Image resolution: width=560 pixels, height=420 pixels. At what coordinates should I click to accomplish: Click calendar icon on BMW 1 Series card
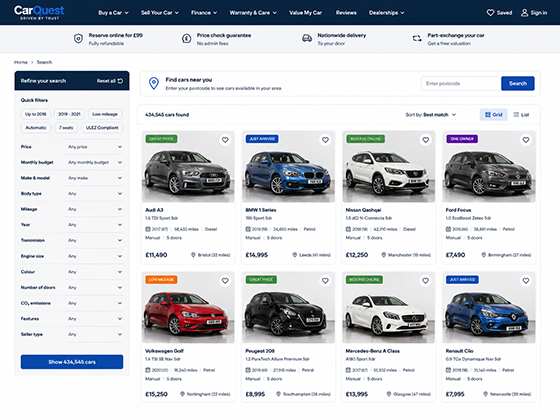tap(248, 229)
